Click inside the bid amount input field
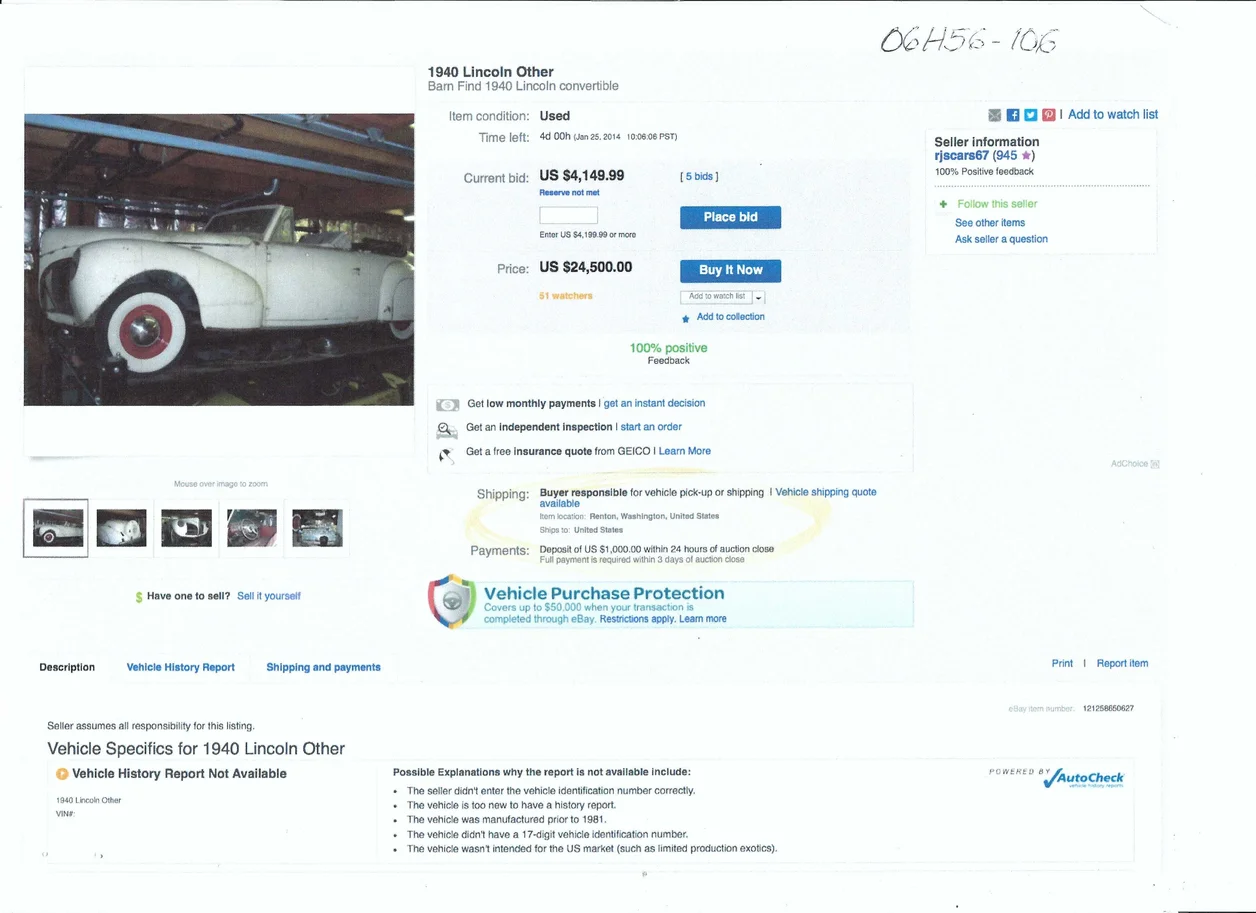Viewport: 1256px width, 913px height. tap(568, 216)
